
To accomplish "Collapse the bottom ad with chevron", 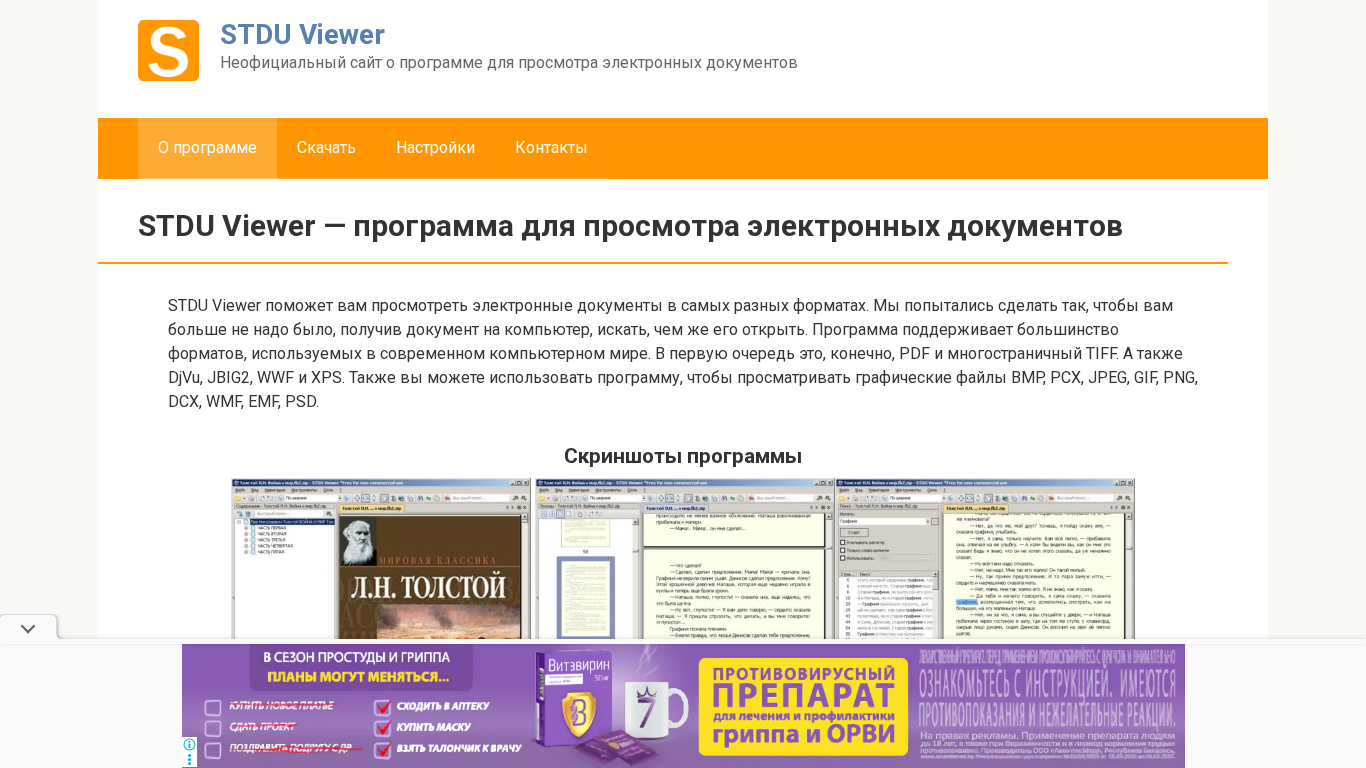I will [x=28, y=629].
